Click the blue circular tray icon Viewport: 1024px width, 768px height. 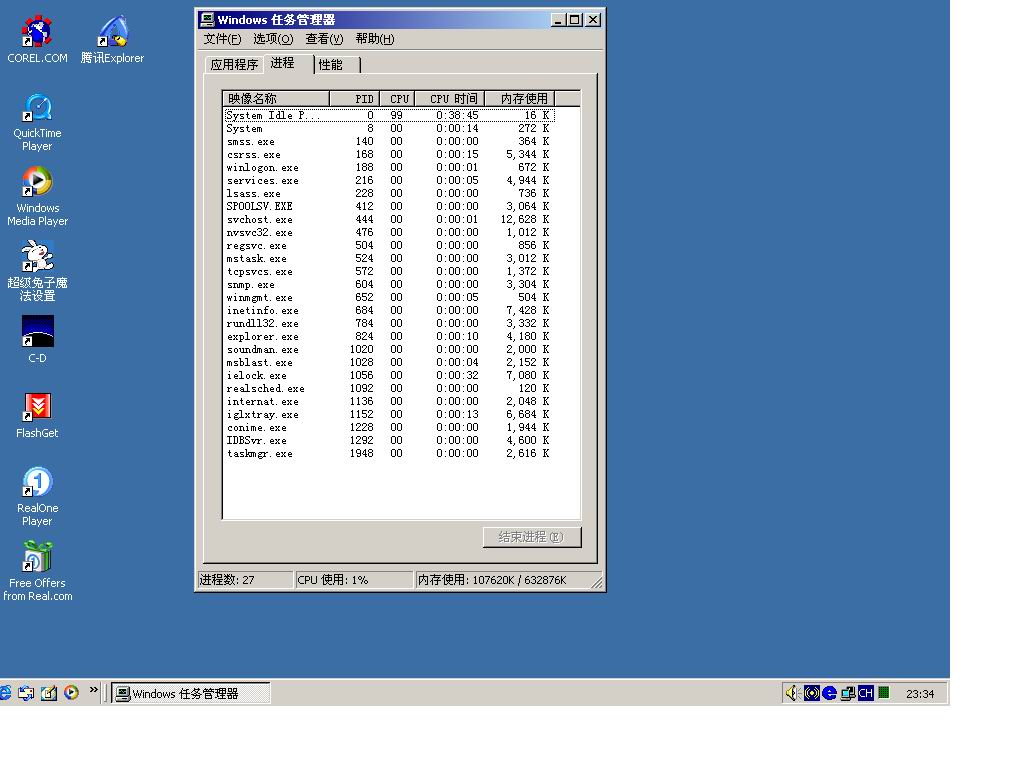click(812, 693)
